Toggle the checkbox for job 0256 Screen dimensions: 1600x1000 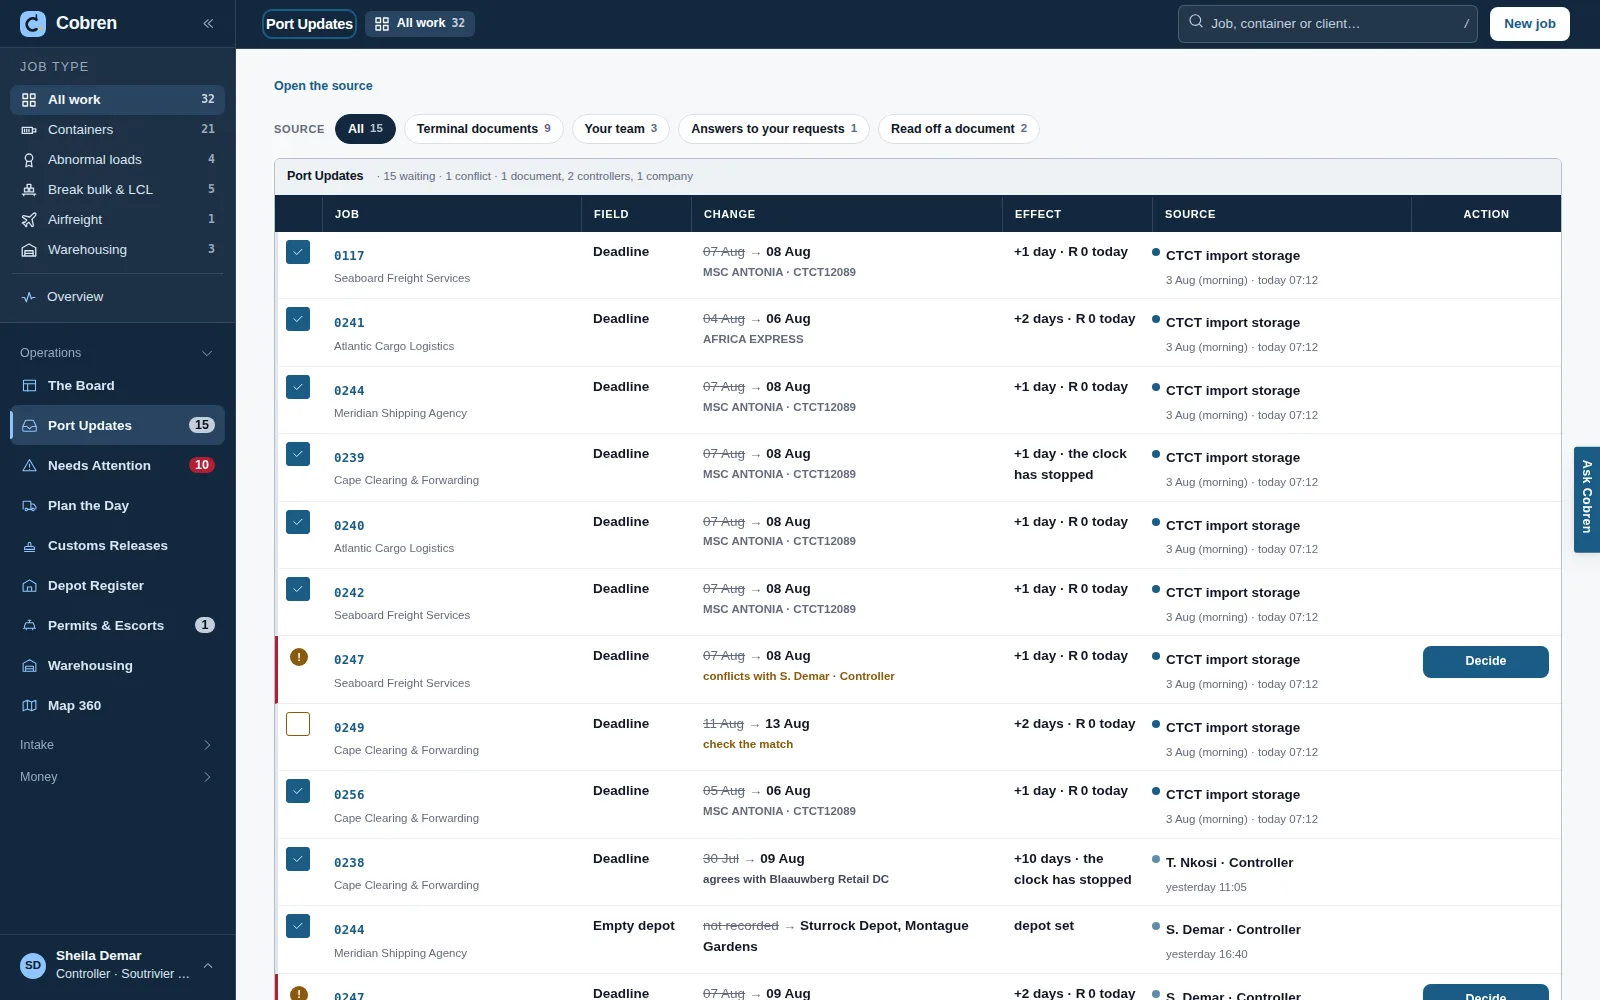tap(298, 791)
